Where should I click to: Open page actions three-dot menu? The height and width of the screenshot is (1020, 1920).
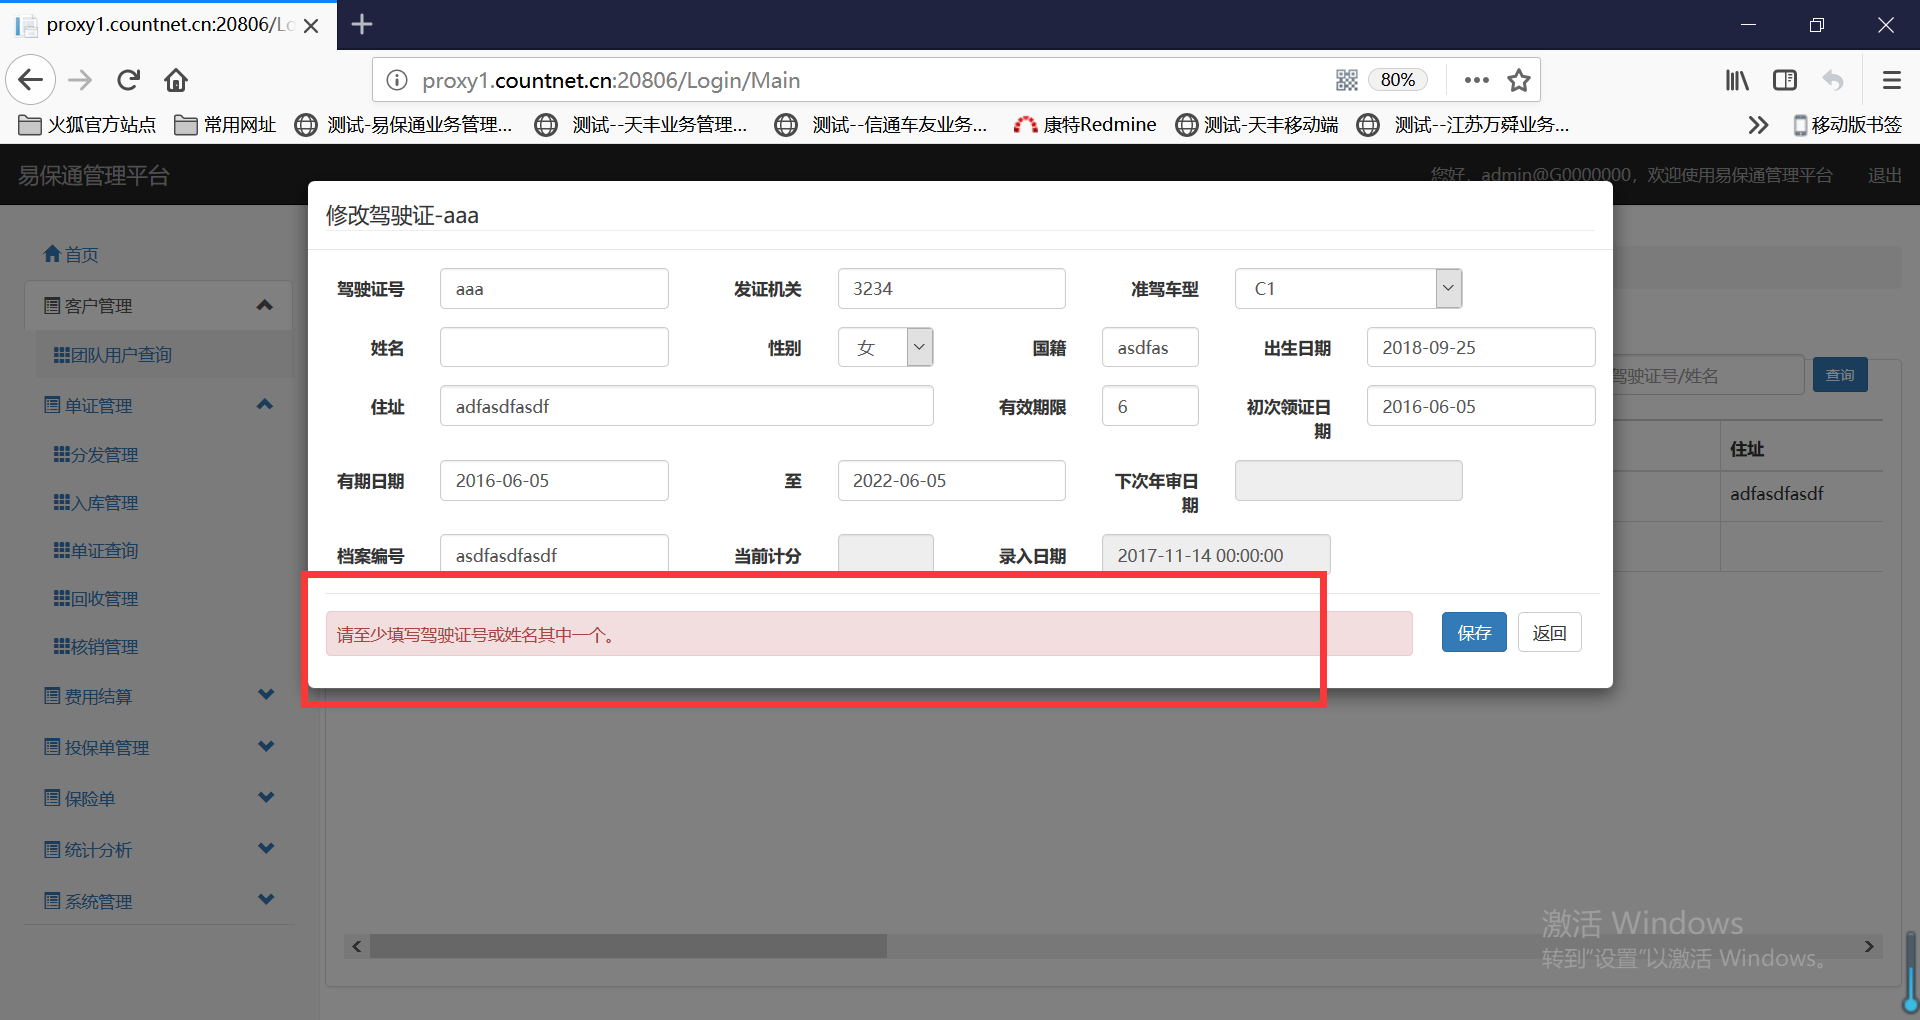pos(1476,80)
